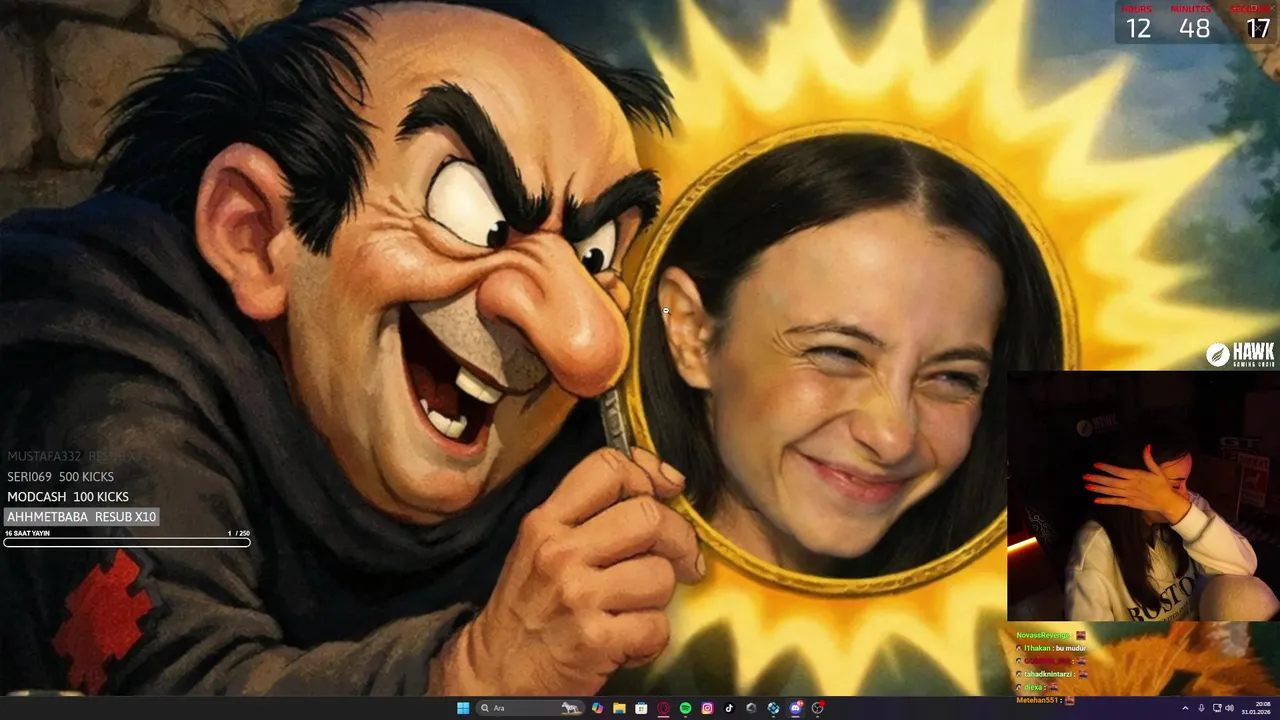Click the webcam overlay thumbnail
The width and height of the screenshot is (1280, 720).
coord(1143,496)
